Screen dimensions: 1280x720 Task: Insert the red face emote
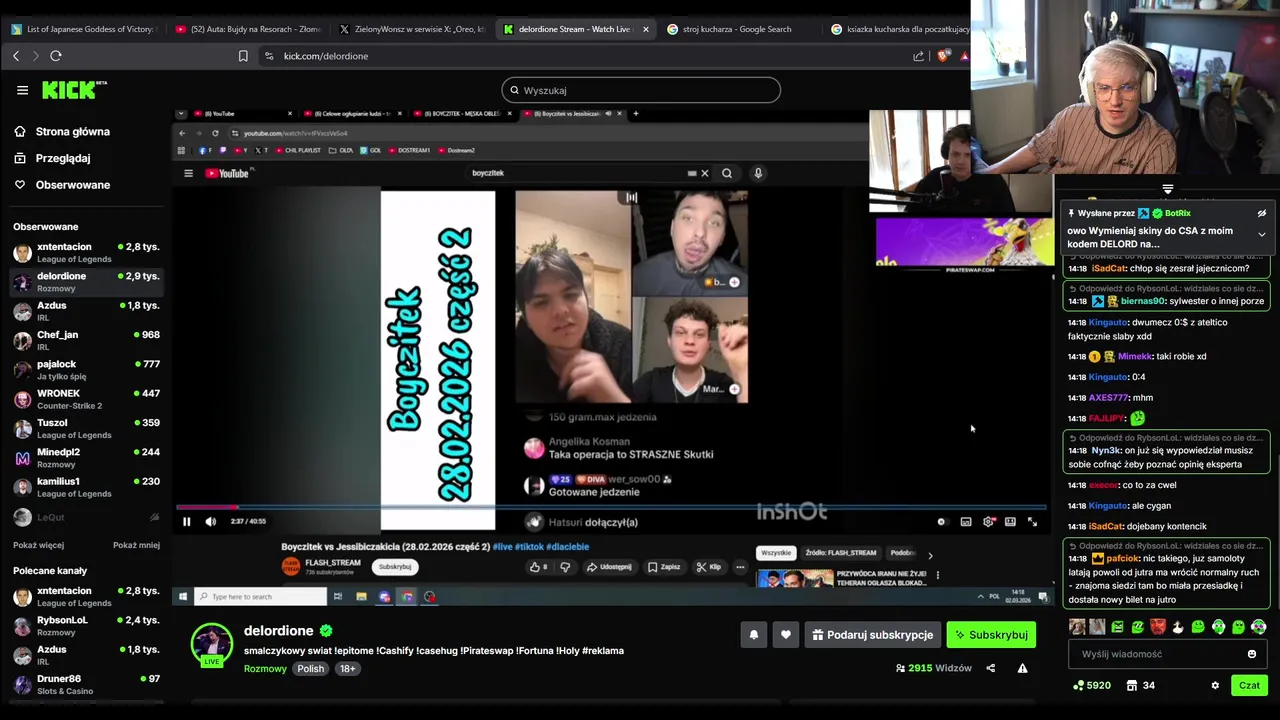tap(1157, 627)
